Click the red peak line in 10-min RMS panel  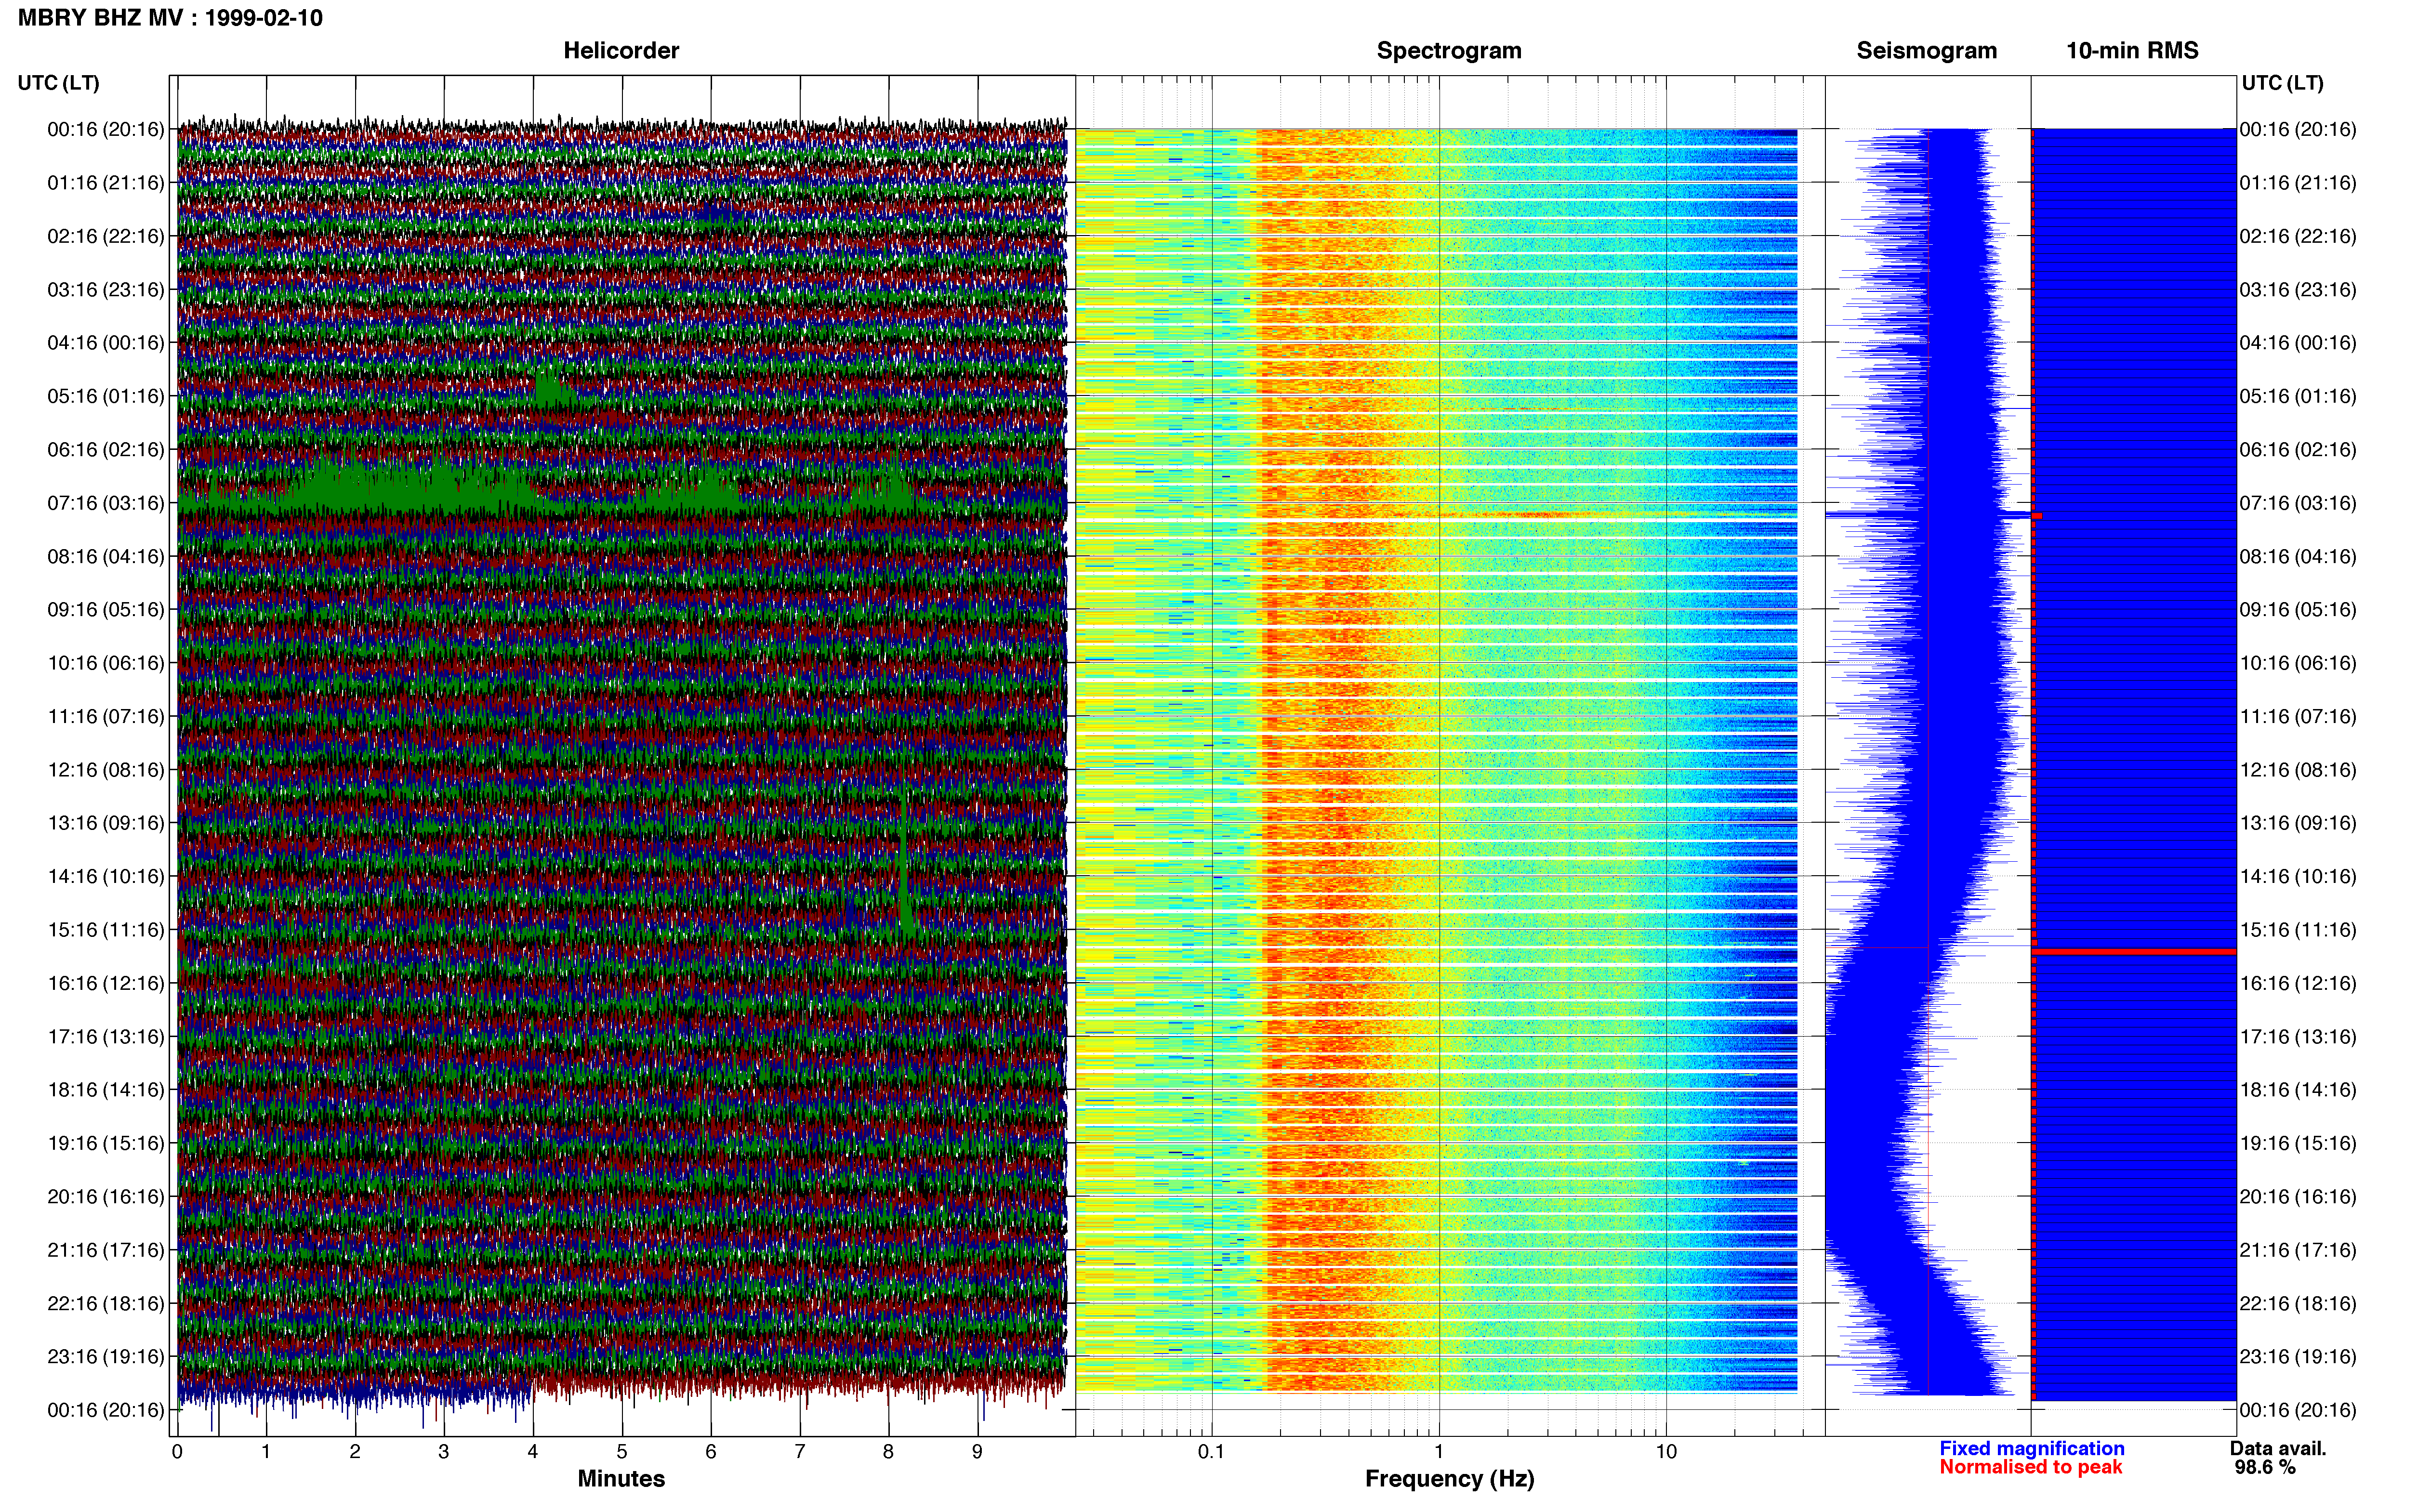pos(2134,951)
